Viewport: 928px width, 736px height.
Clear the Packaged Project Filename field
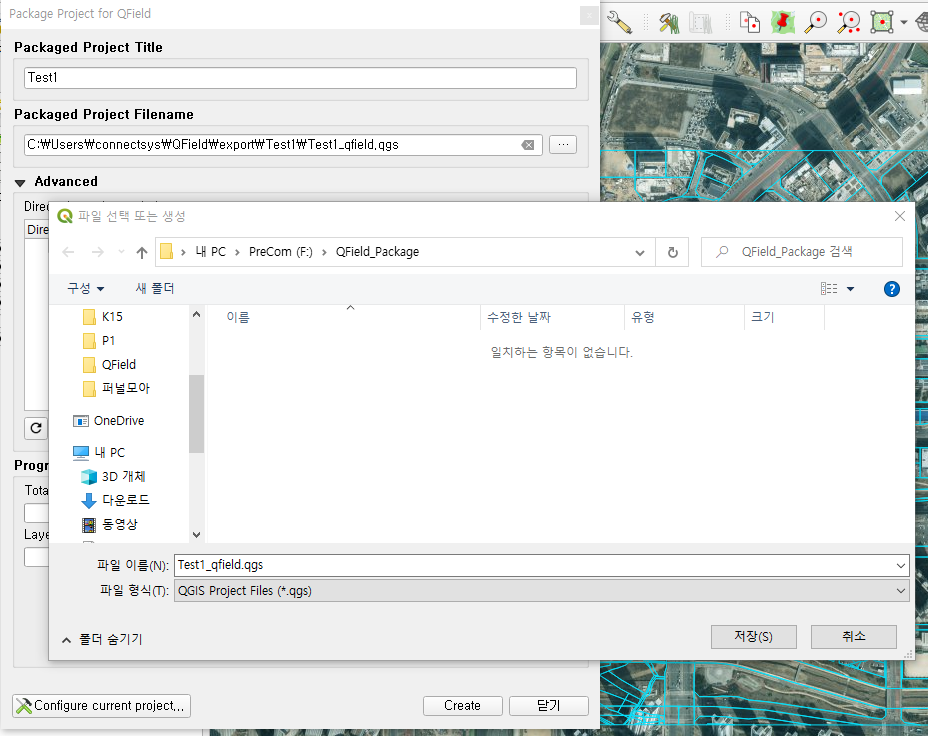pos(528,145)
